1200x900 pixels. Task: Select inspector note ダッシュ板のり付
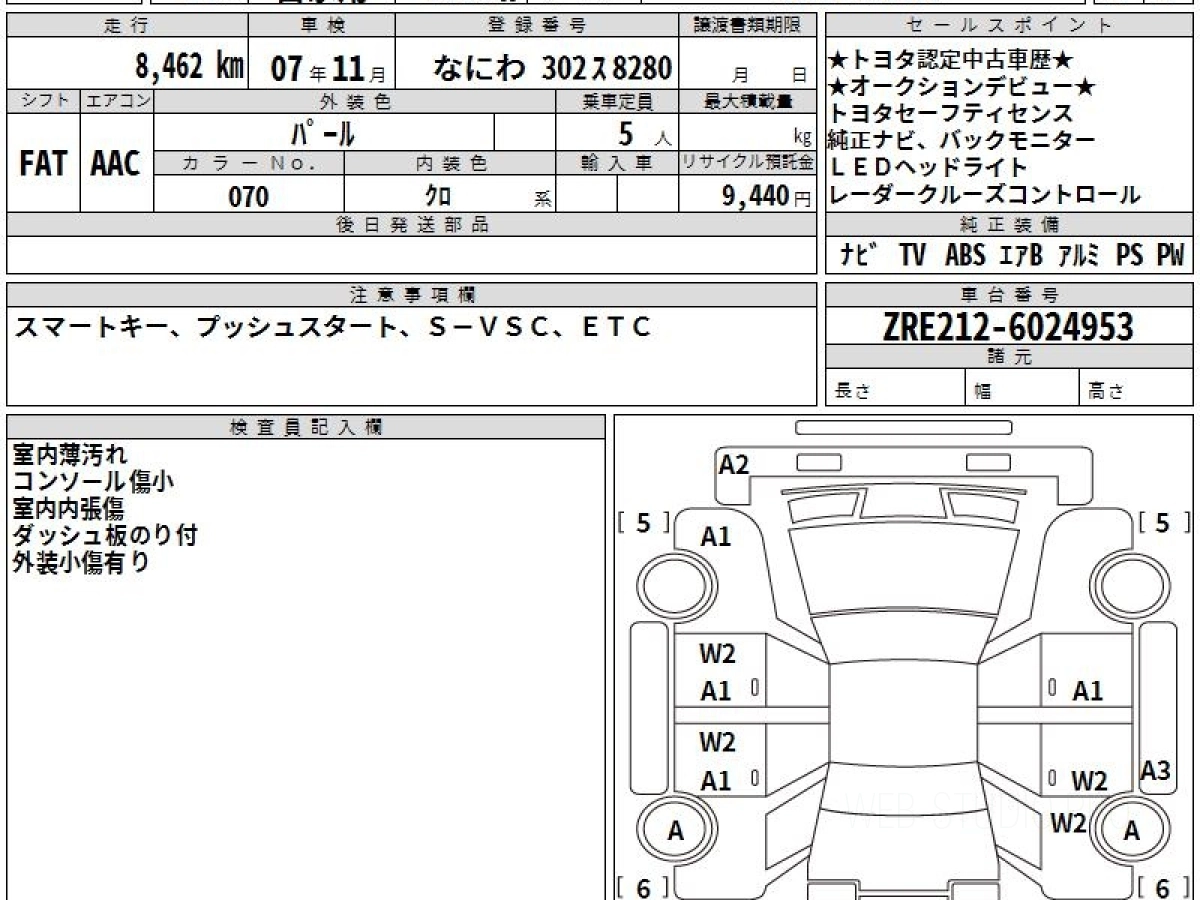click(104, 536)
